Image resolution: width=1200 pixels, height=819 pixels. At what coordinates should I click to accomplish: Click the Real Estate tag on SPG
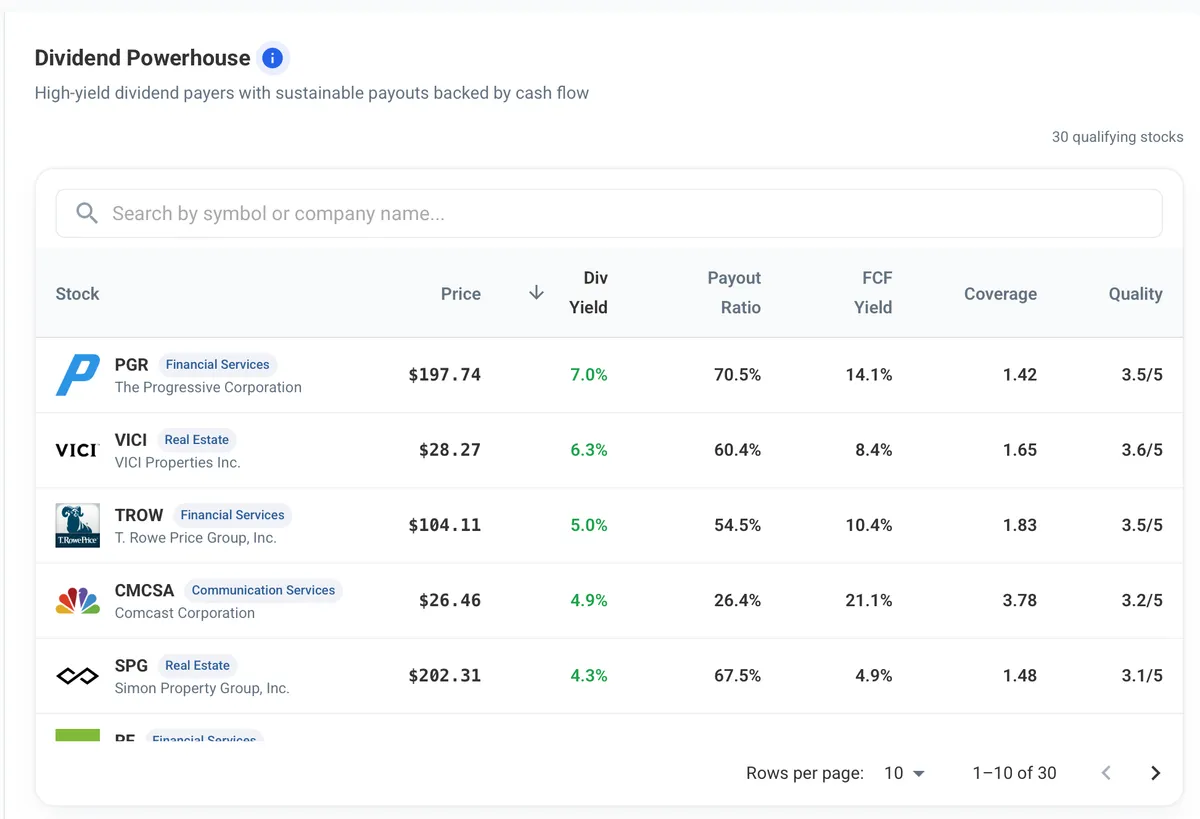[197, 665]
